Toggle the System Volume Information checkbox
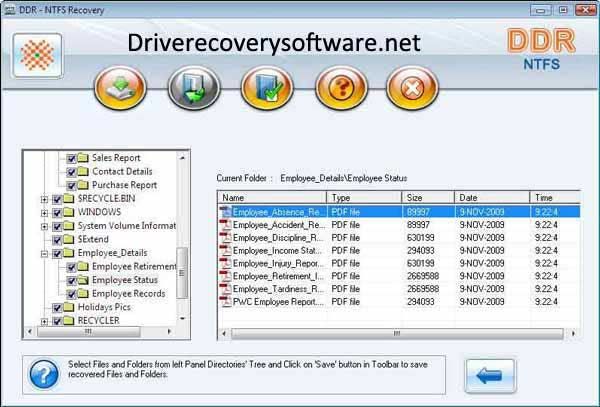 coord(57,226)
